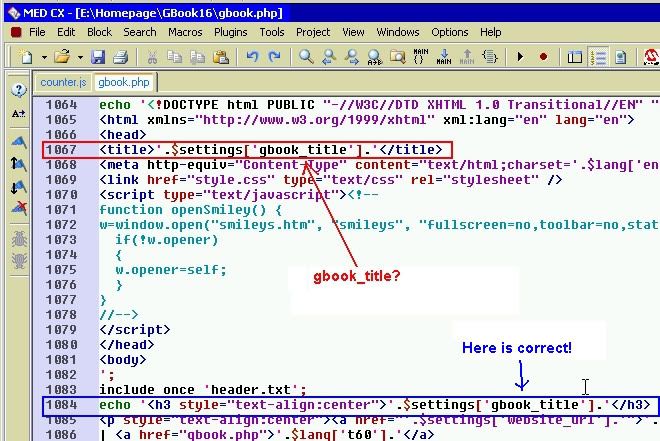660x441 pixels.
Task: Click the Open file folder icon
Action: pos(62,56)
